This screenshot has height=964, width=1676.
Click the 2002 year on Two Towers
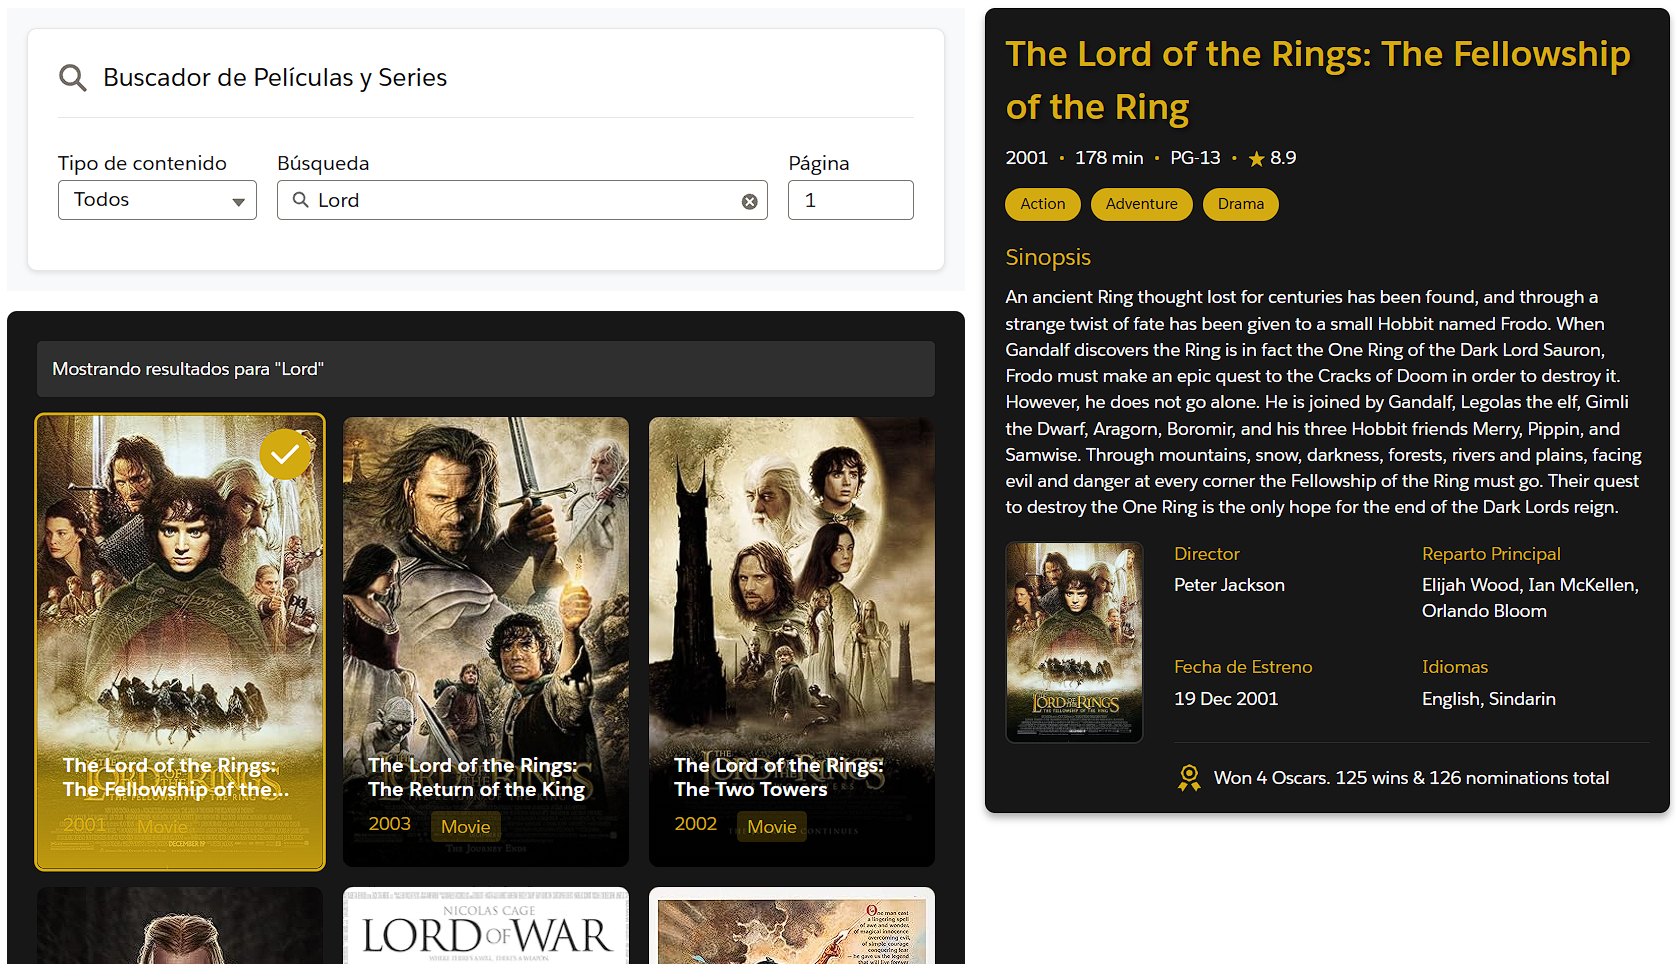[x=695, y=824]
